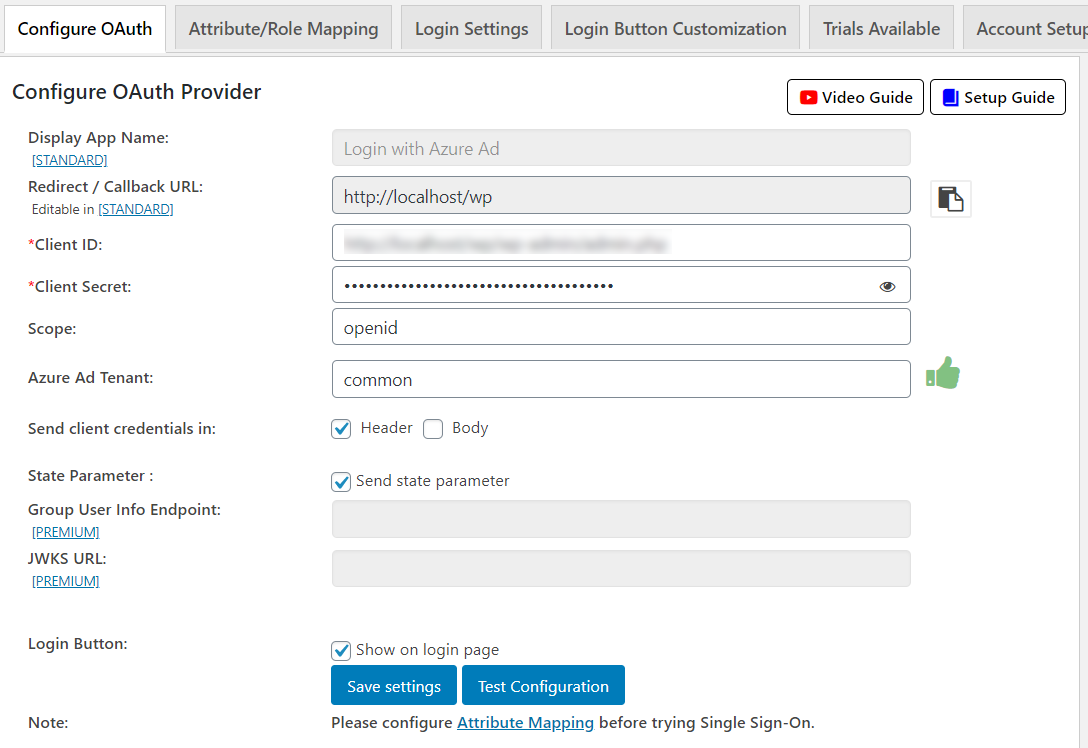Viewport: 1088px width, 748px height.
Task: Enable the Body credentials checkbox
Action: 433,429
